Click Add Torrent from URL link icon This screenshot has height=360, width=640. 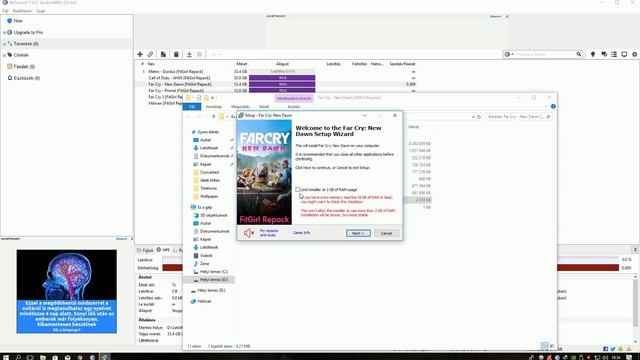tap(151, 54)
